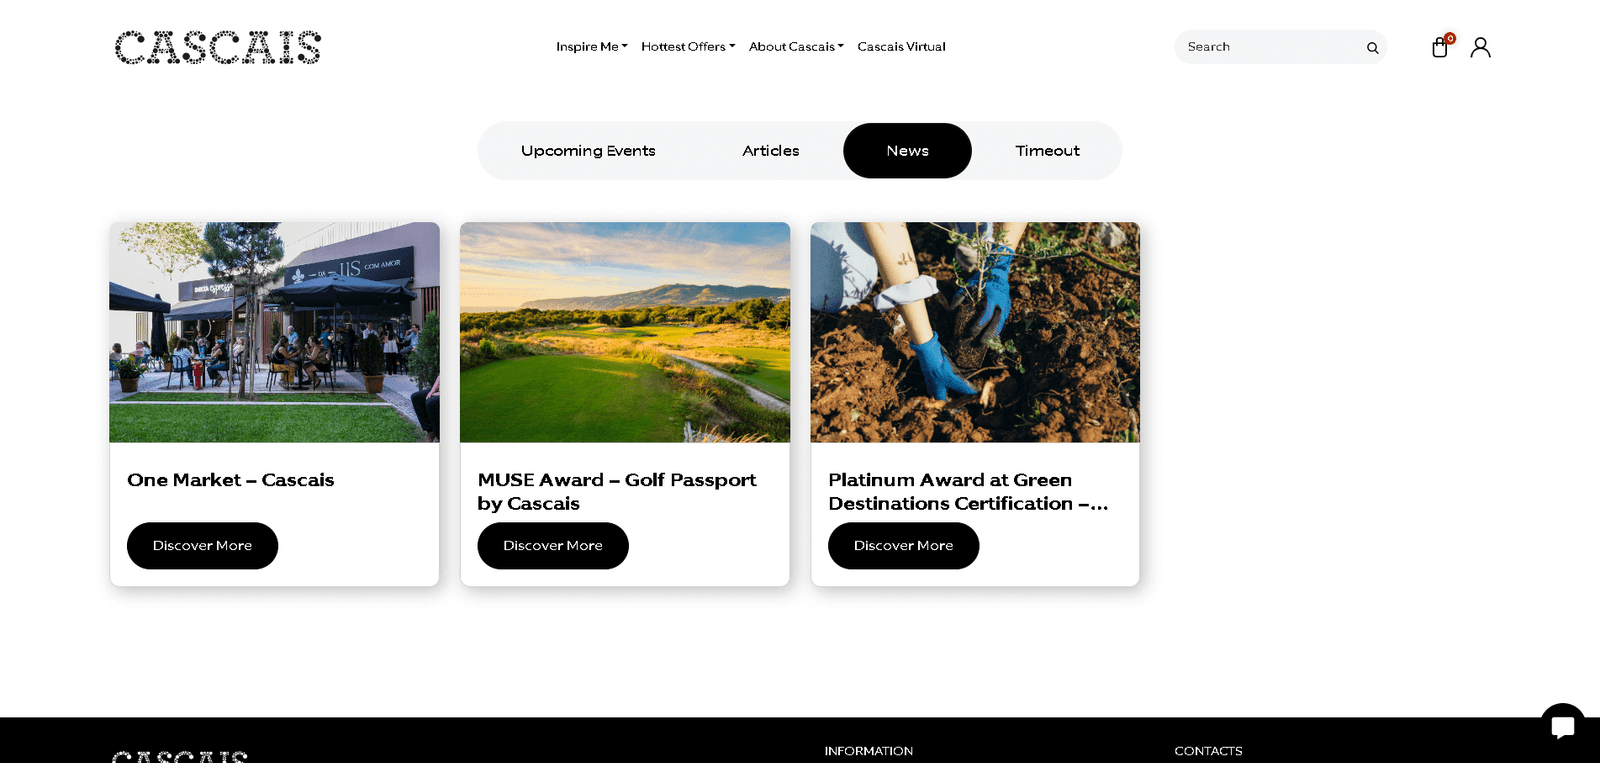Expand the About Cascais dropdown menu
The image size is (1600, 763).
[796, 47]
